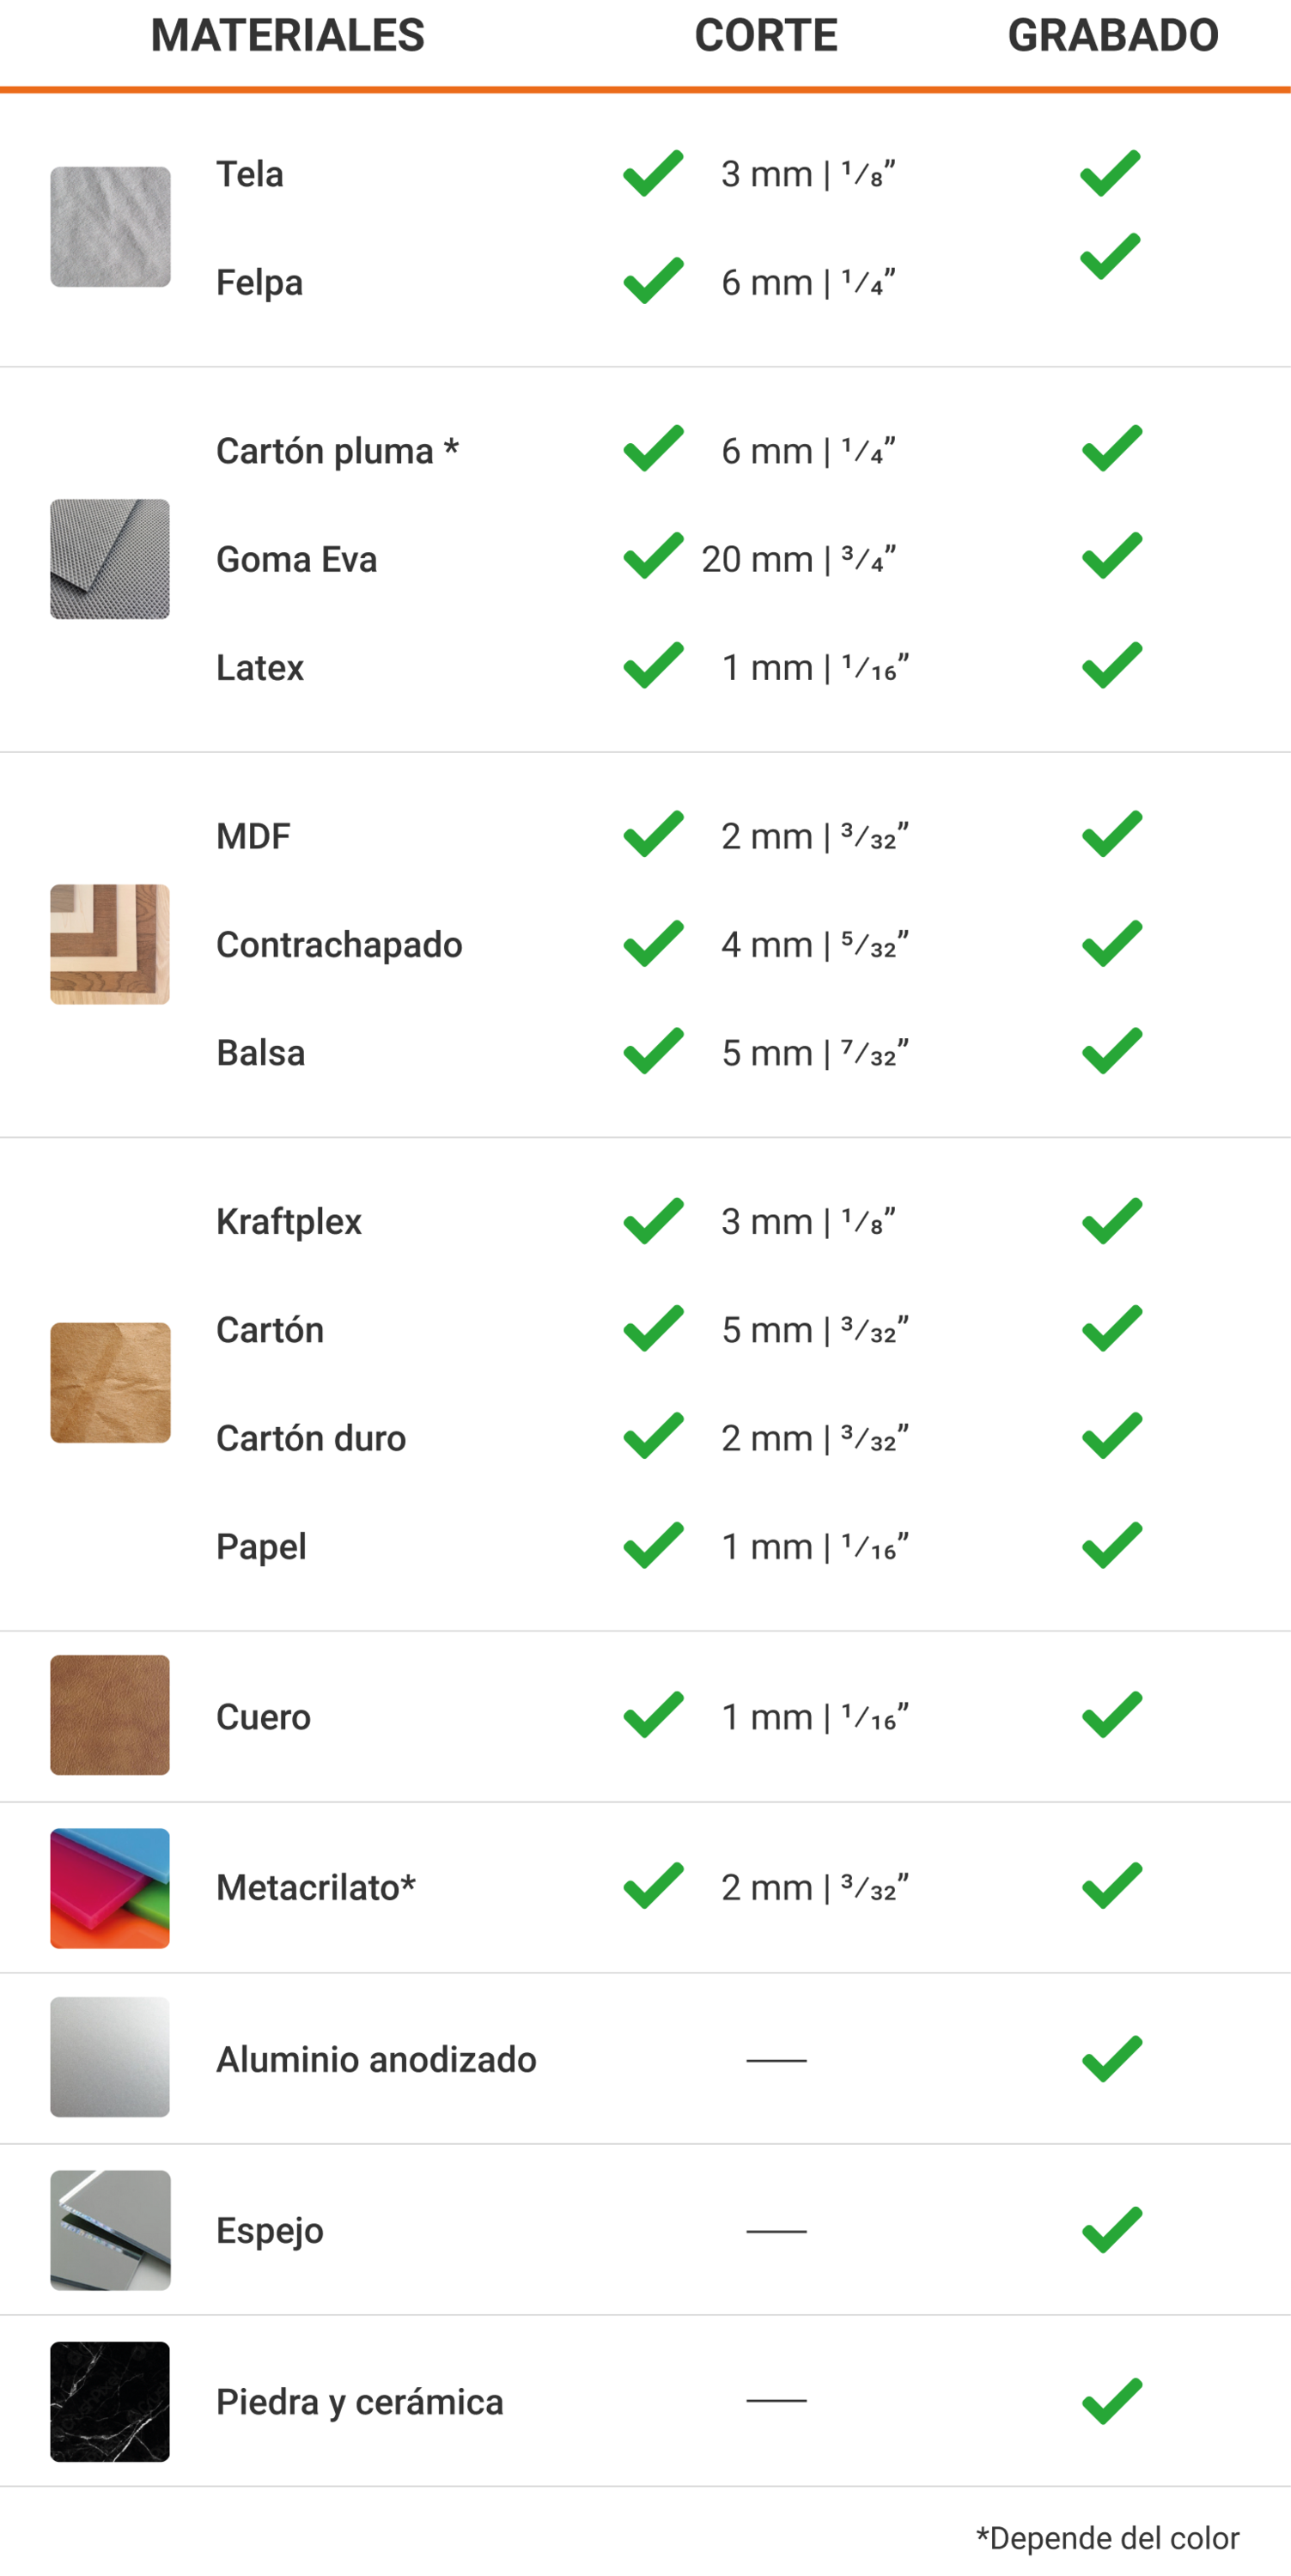Screen dimensions: 1291x2576
Task: Click the brown leather texture thumbnail
Action: coord(110,1715)
